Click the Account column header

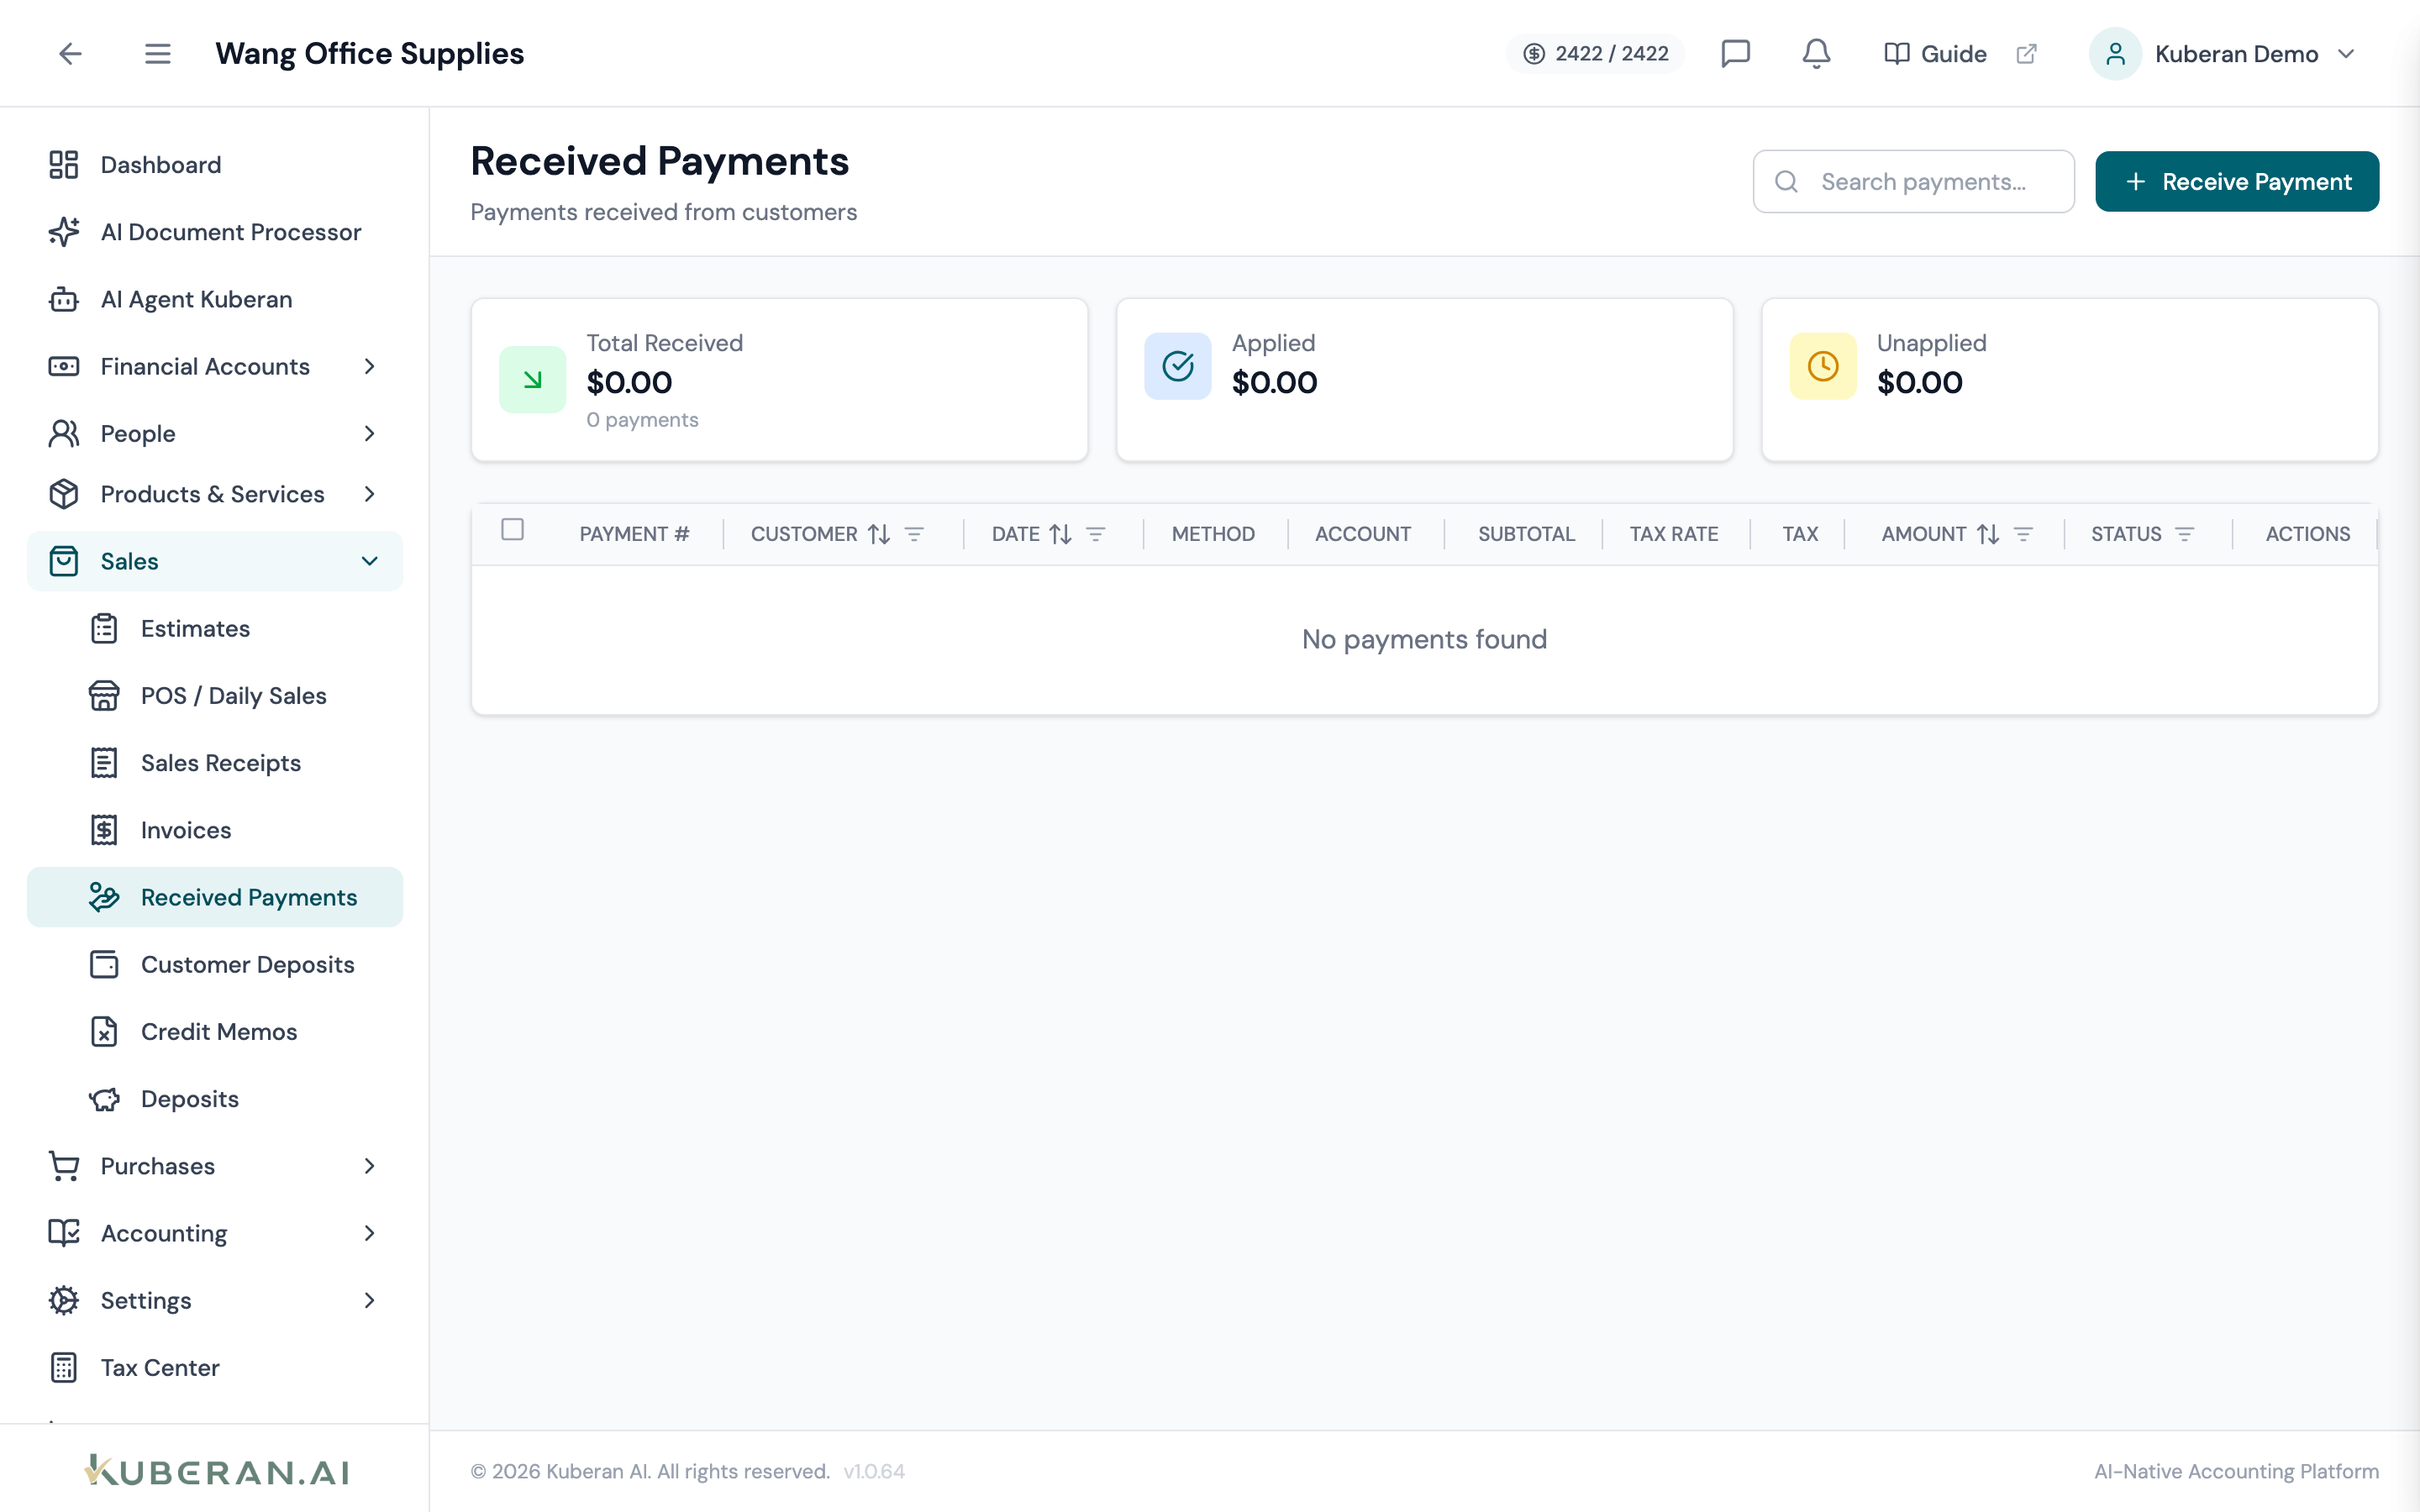1362,534
